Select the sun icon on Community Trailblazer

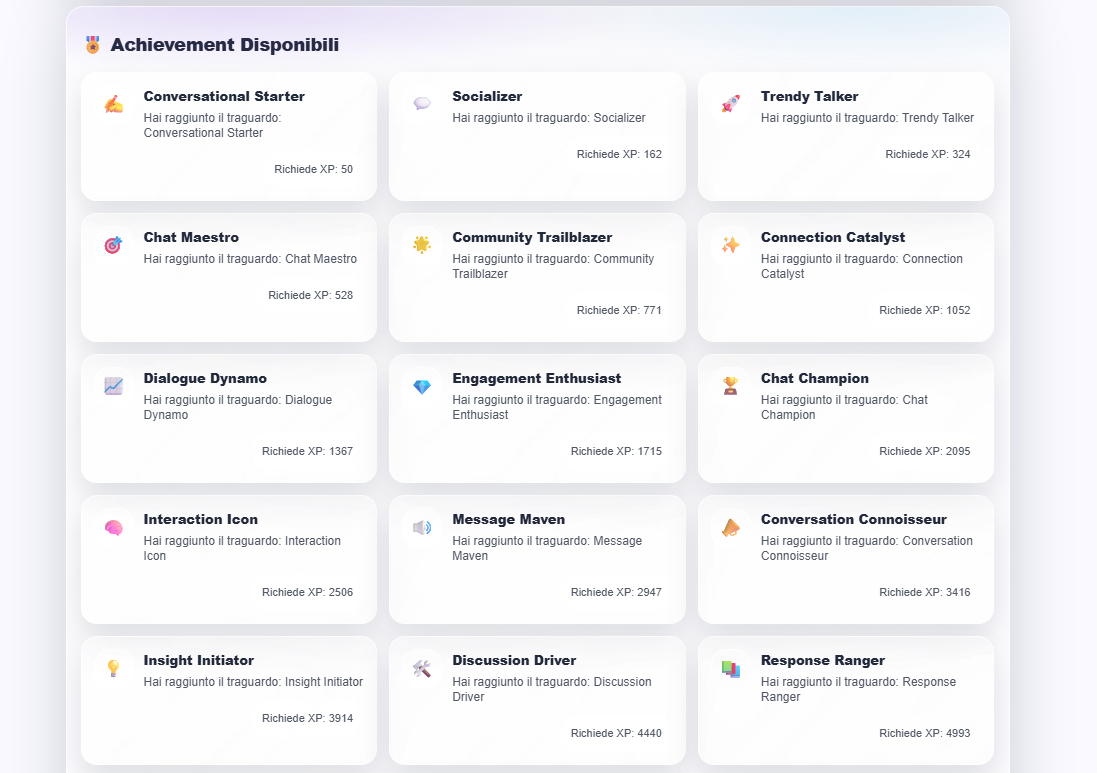point(421,244)
